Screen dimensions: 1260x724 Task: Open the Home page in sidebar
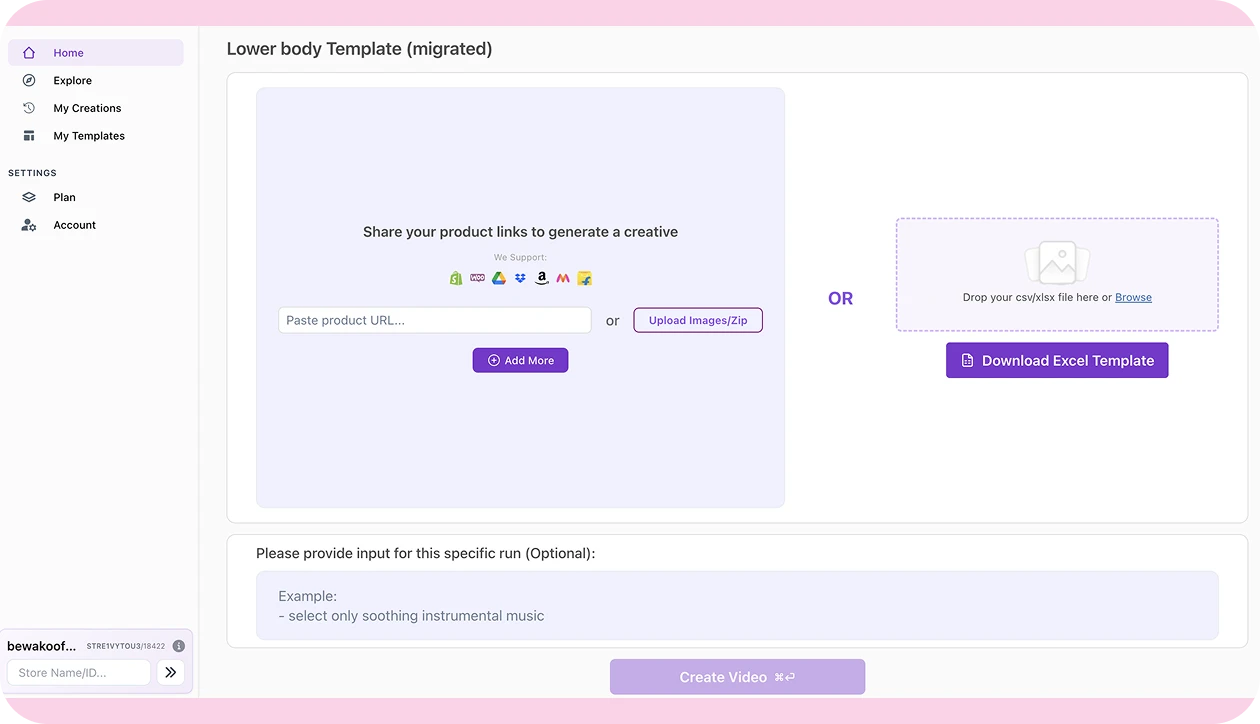[68, 53]
